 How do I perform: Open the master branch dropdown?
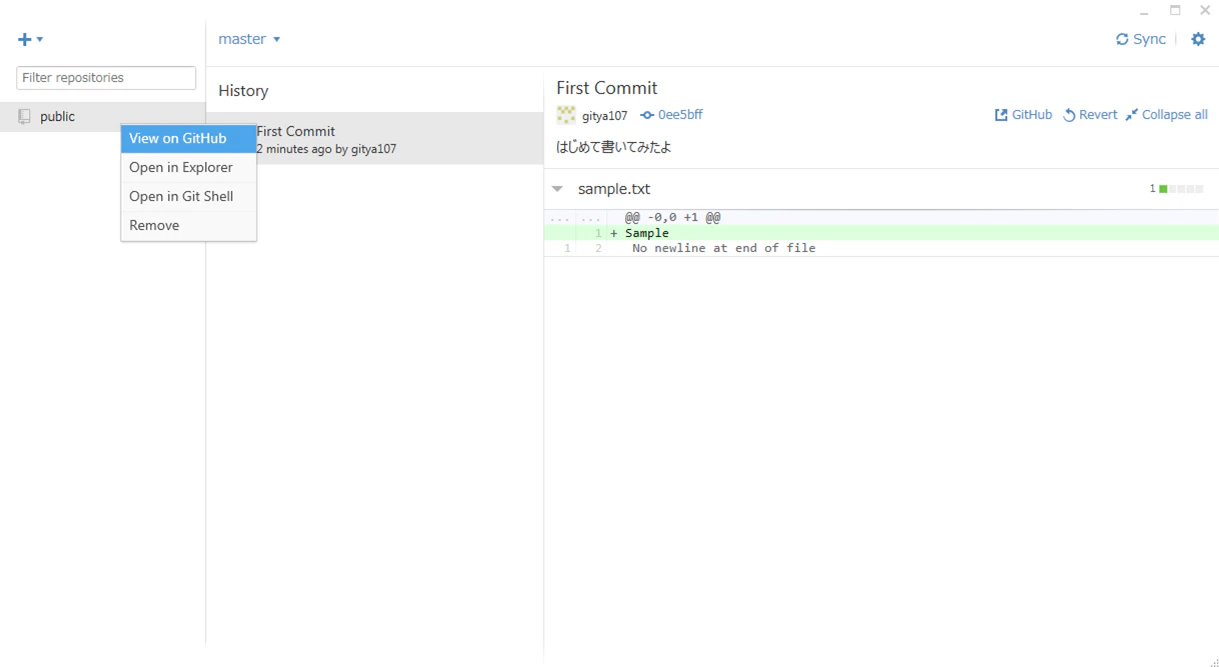pos(249,40)
